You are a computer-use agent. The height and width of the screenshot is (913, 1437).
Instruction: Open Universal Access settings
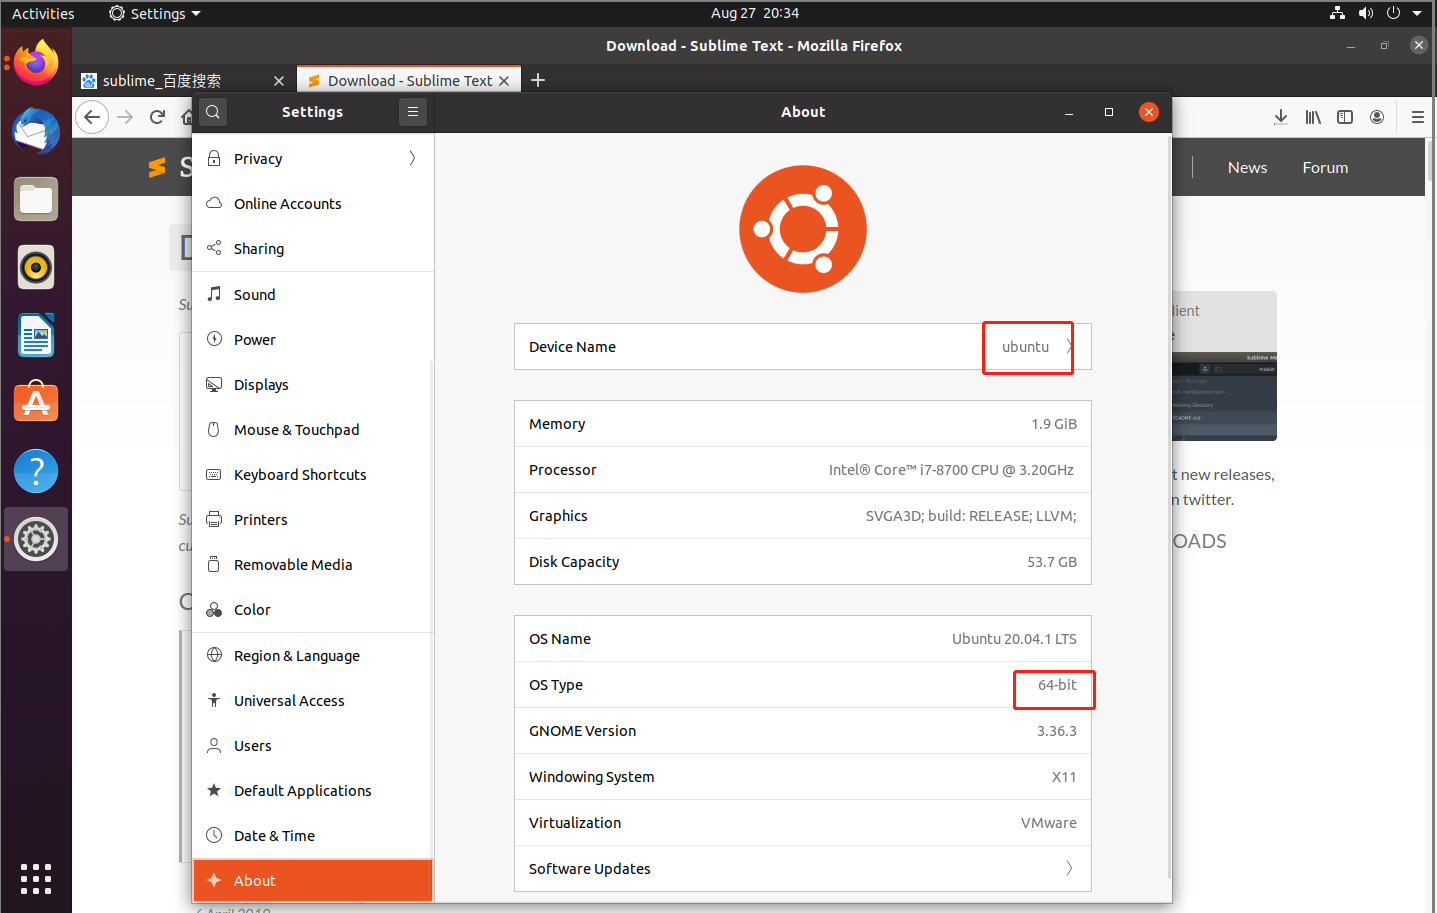pyautogui.click(x=313, y=700)
